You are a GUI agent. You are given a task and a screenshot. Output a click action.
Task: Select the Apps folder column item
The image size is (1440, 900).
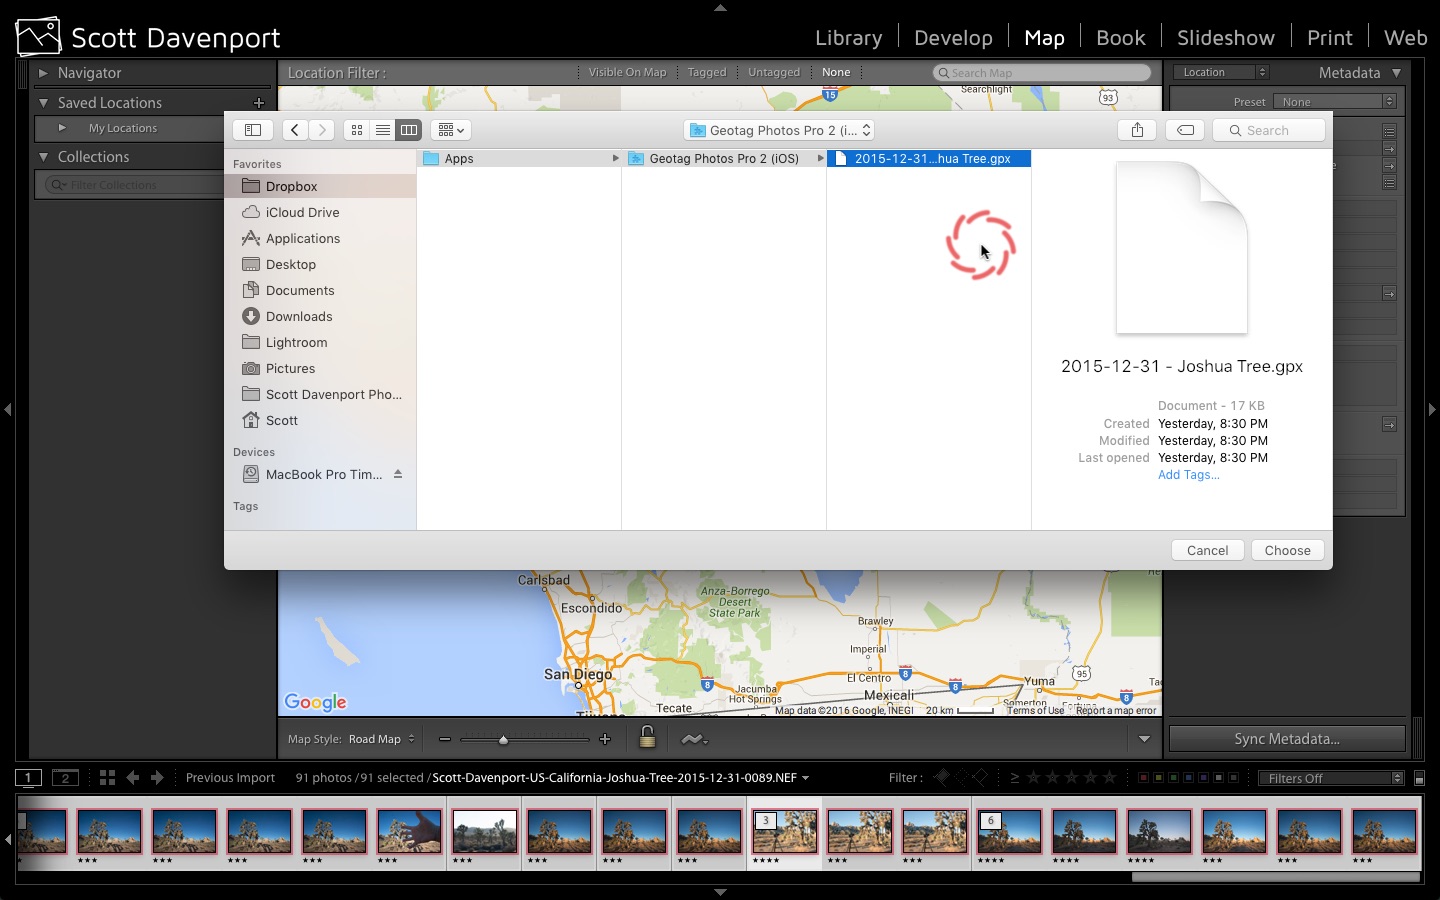[x=519, y=158]
